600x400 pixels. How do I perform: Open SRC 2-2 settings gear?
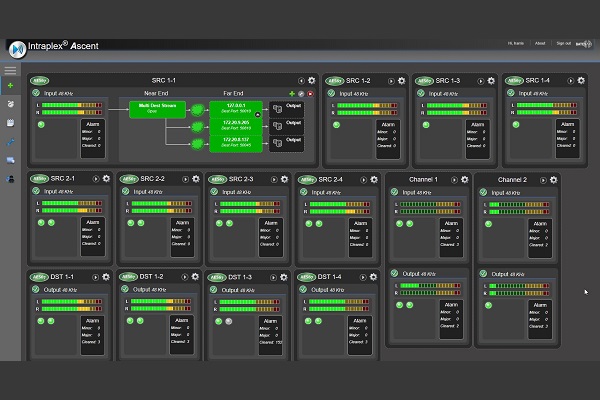coord(196,179)
